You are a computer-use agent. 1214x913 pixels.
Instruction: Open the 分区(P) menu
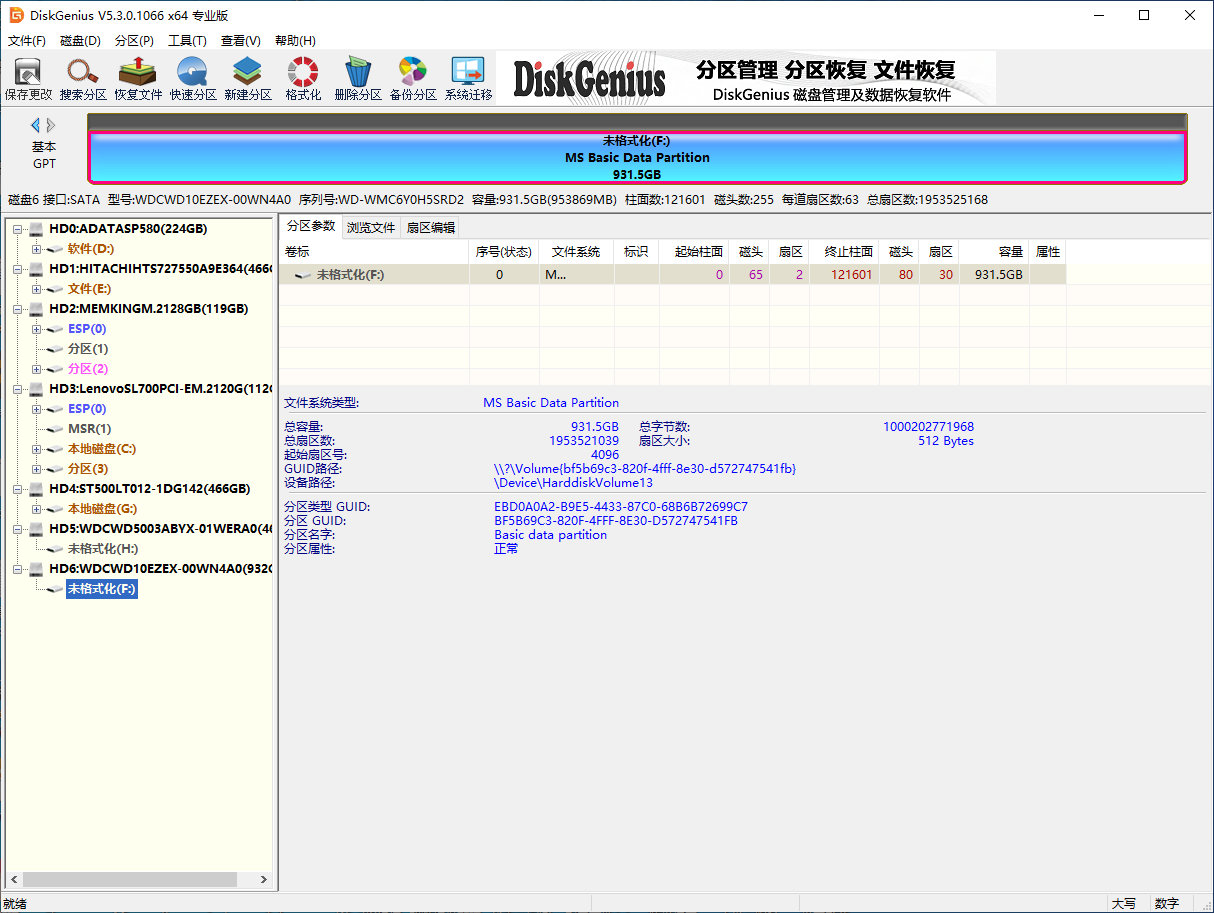point(135,41)
